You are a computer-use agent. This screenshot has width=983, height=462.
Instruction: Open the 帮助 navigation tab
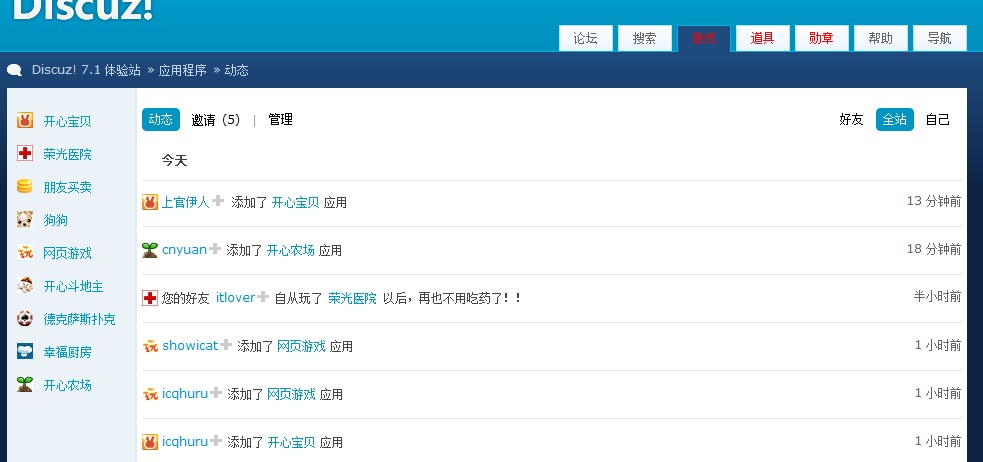(880, 38)
